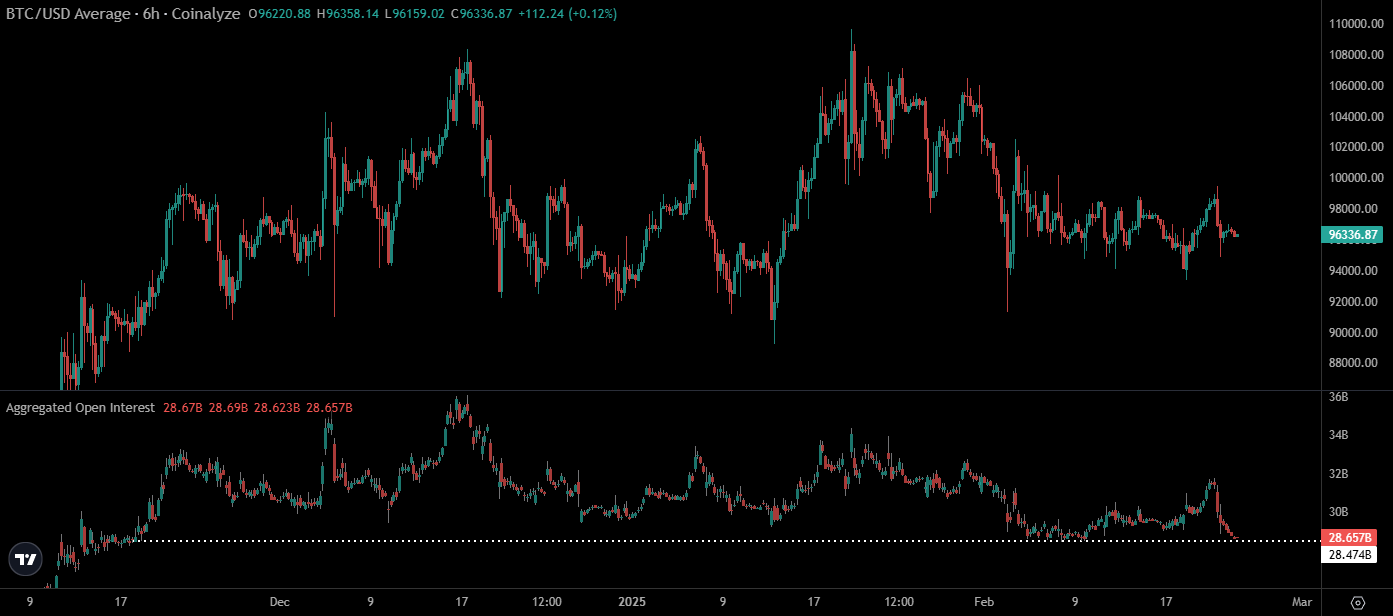Click the 30B open interest axis label

point(1340,511)
